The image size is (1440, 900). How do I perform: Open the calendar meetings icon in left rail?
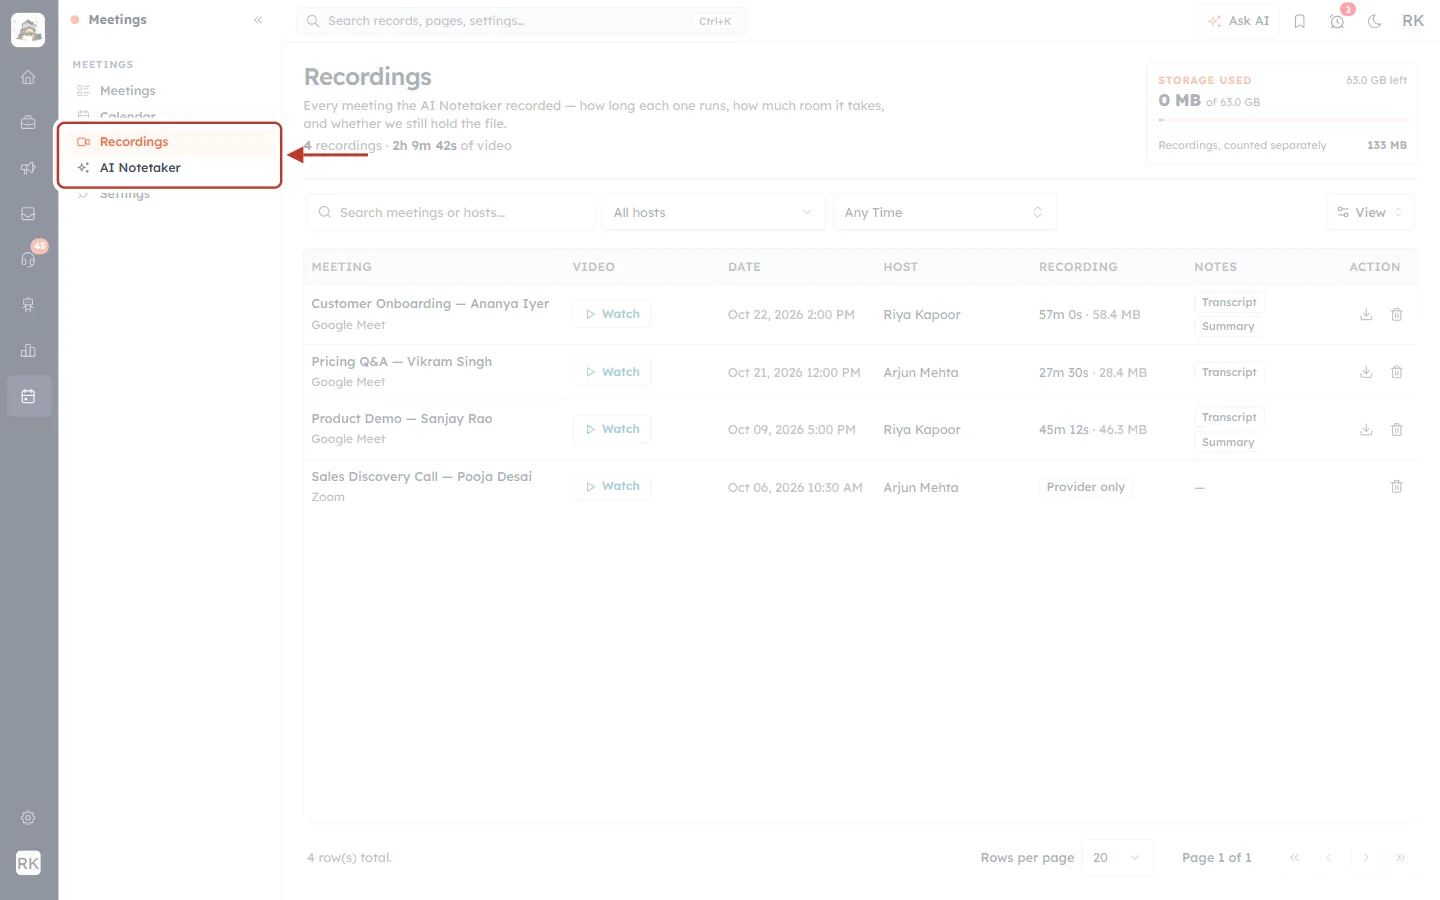[x=28, y=396]
